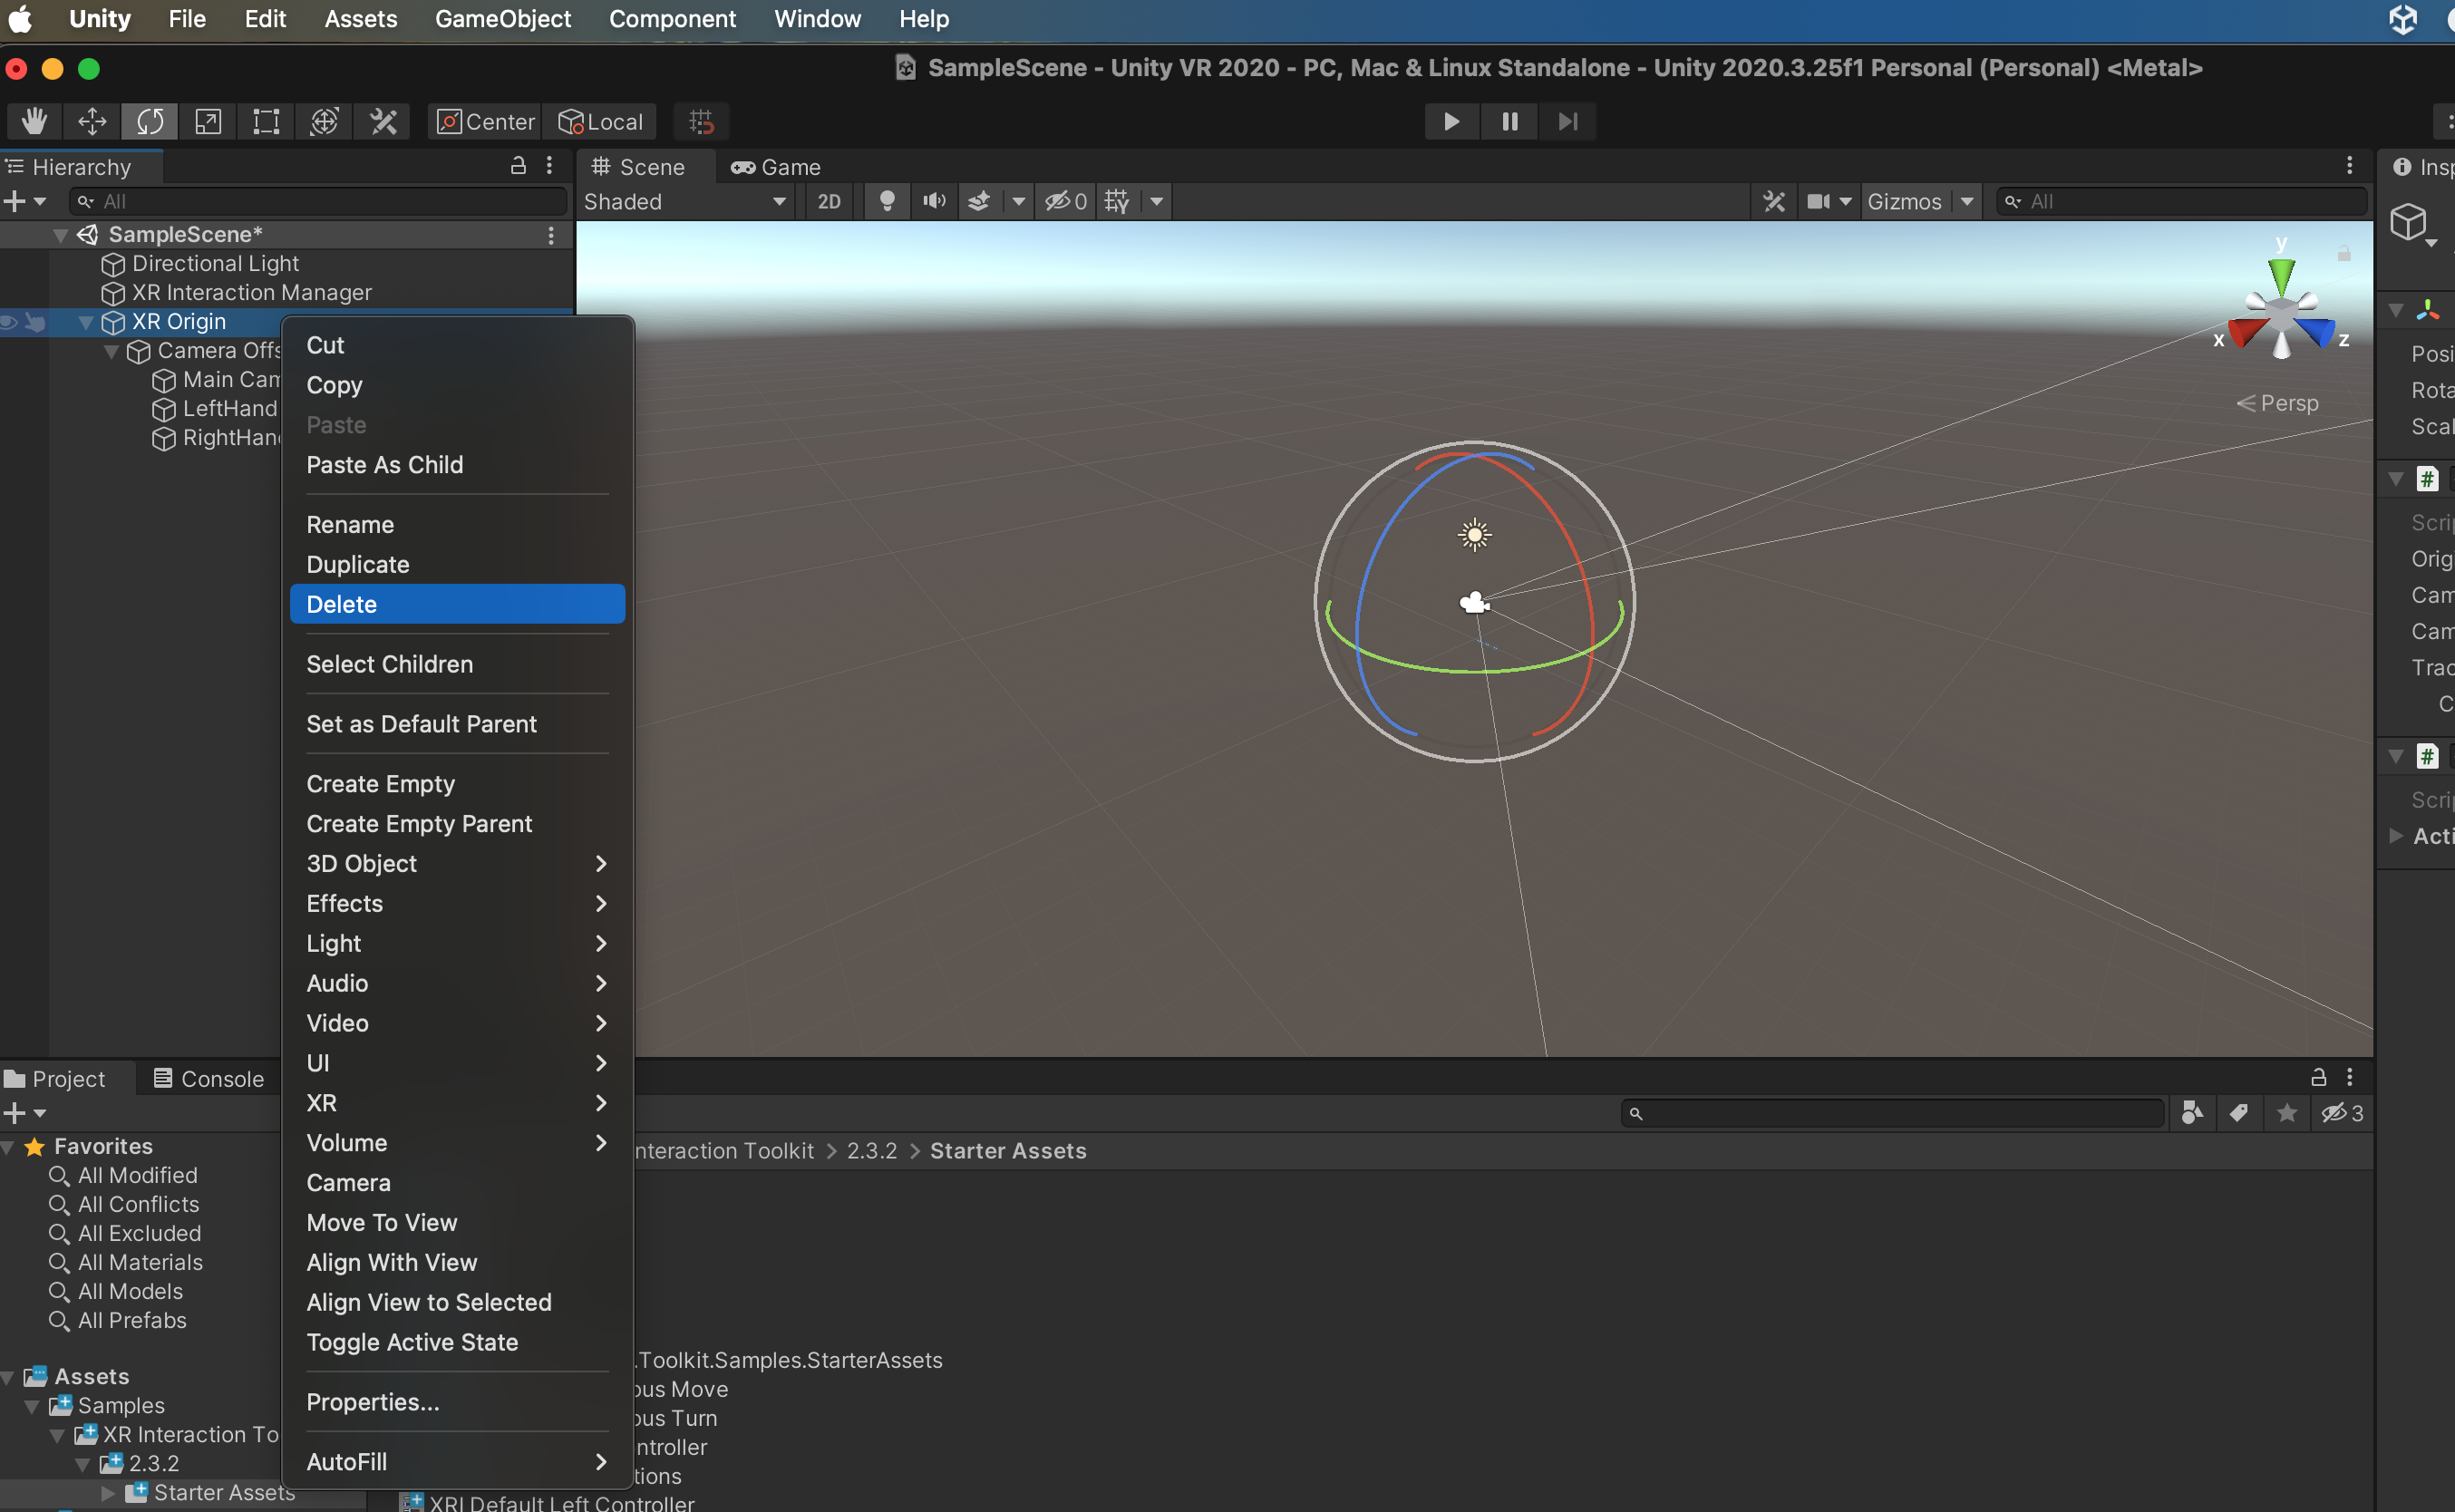Collapse the Camera Offset tree item
2455x1512 pixels.
pyautogui.click(x=112, y=351)
